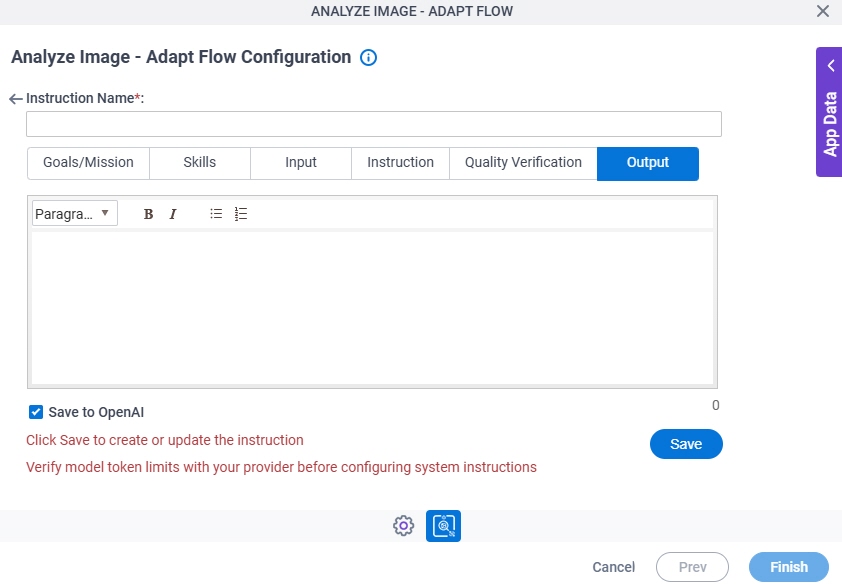The height and width of the screenshot is (584, 842).
Task: Focus the Instruction Name input field
Action: (374, 124)
